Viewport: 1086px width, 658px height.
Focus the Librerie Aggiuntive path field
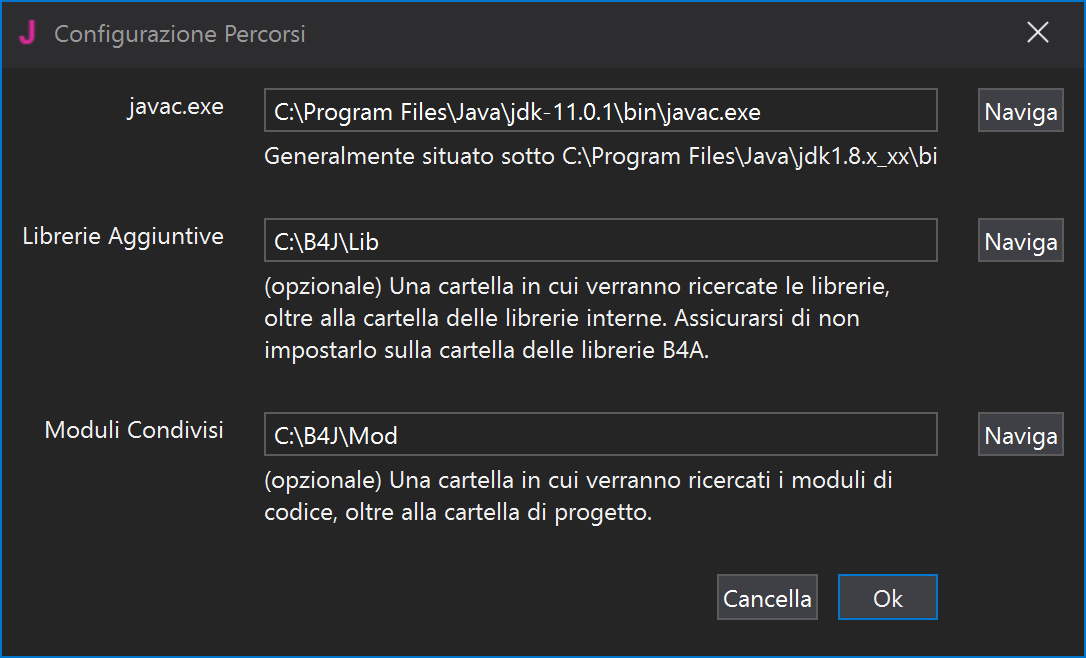click(600, 240)
